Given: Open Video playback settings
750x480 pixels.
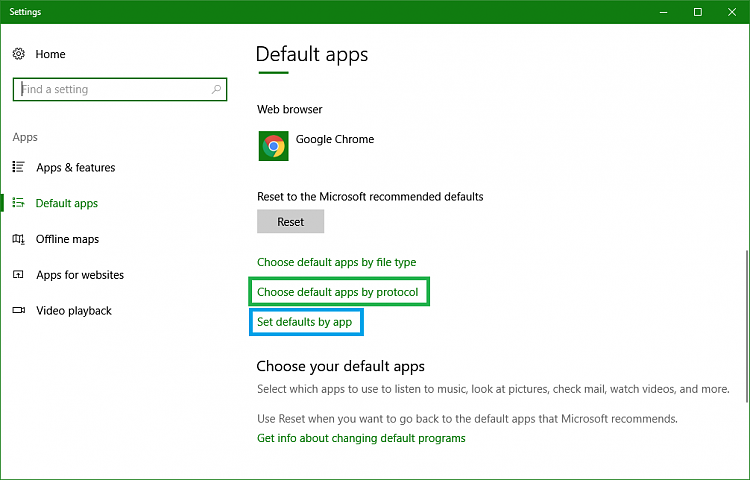Looking at the screenshot, I should pyautogui.click(x=74, y=311).
